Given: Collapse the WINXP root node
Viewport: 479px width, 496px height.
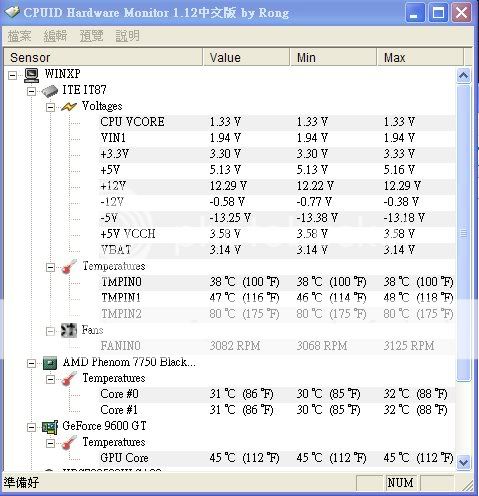Looking at the screenshot, I should pos(12,75).
